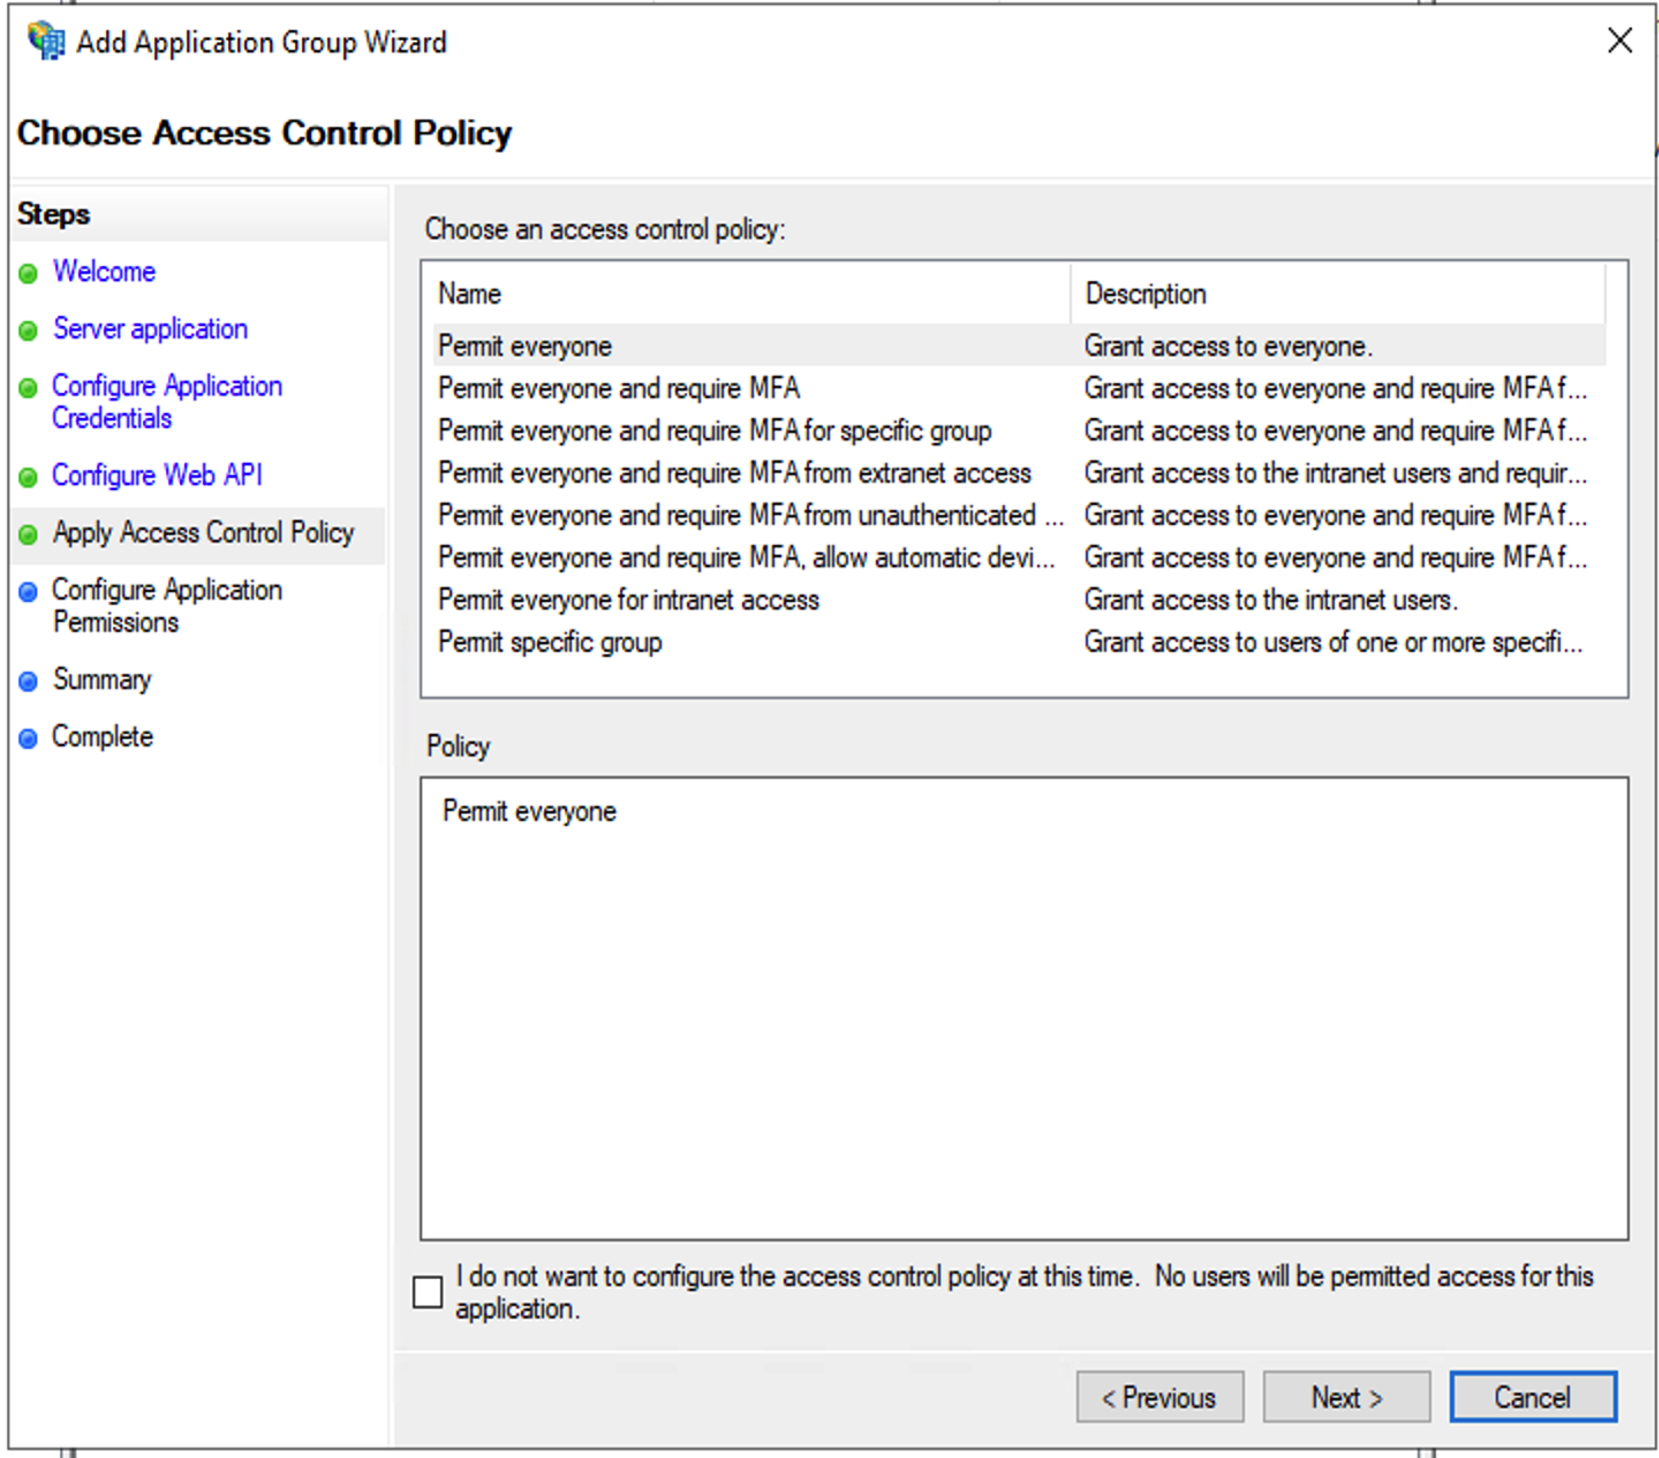Jump to Configure Web API step
The height and width of the screenshot is (1458, 1659).
coord(157,475)
